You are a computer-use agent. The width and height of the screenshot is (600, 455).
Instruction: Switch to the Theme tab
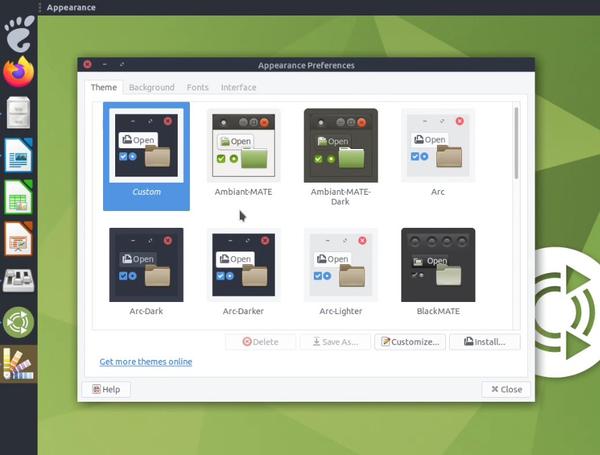click(104, 87)
